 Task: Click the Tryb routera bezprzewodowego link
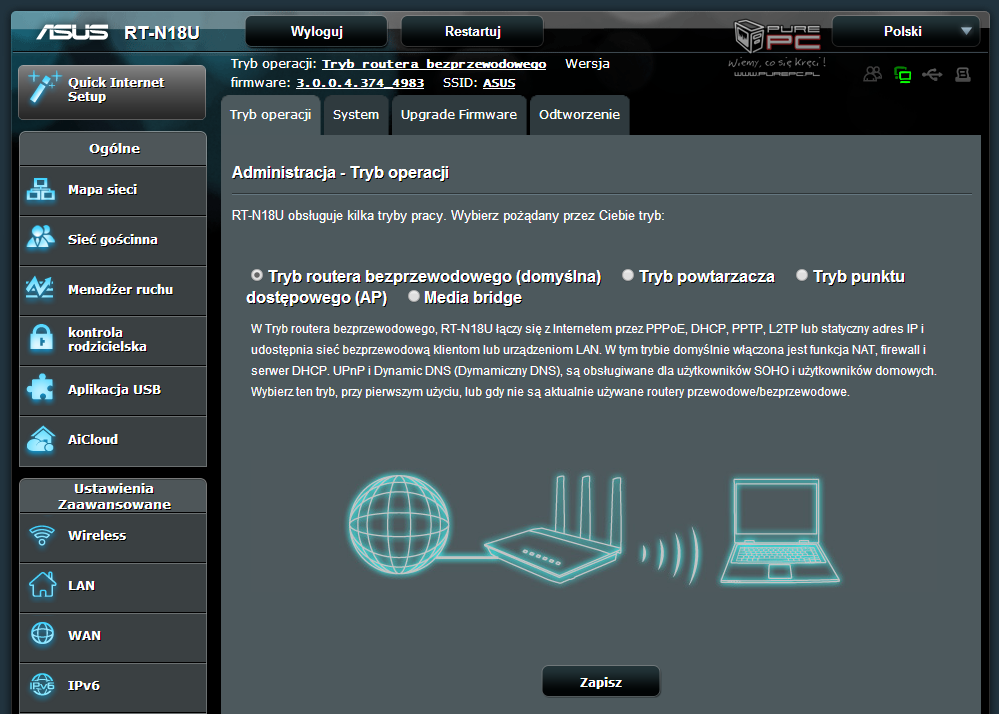[x=434, y=64]
